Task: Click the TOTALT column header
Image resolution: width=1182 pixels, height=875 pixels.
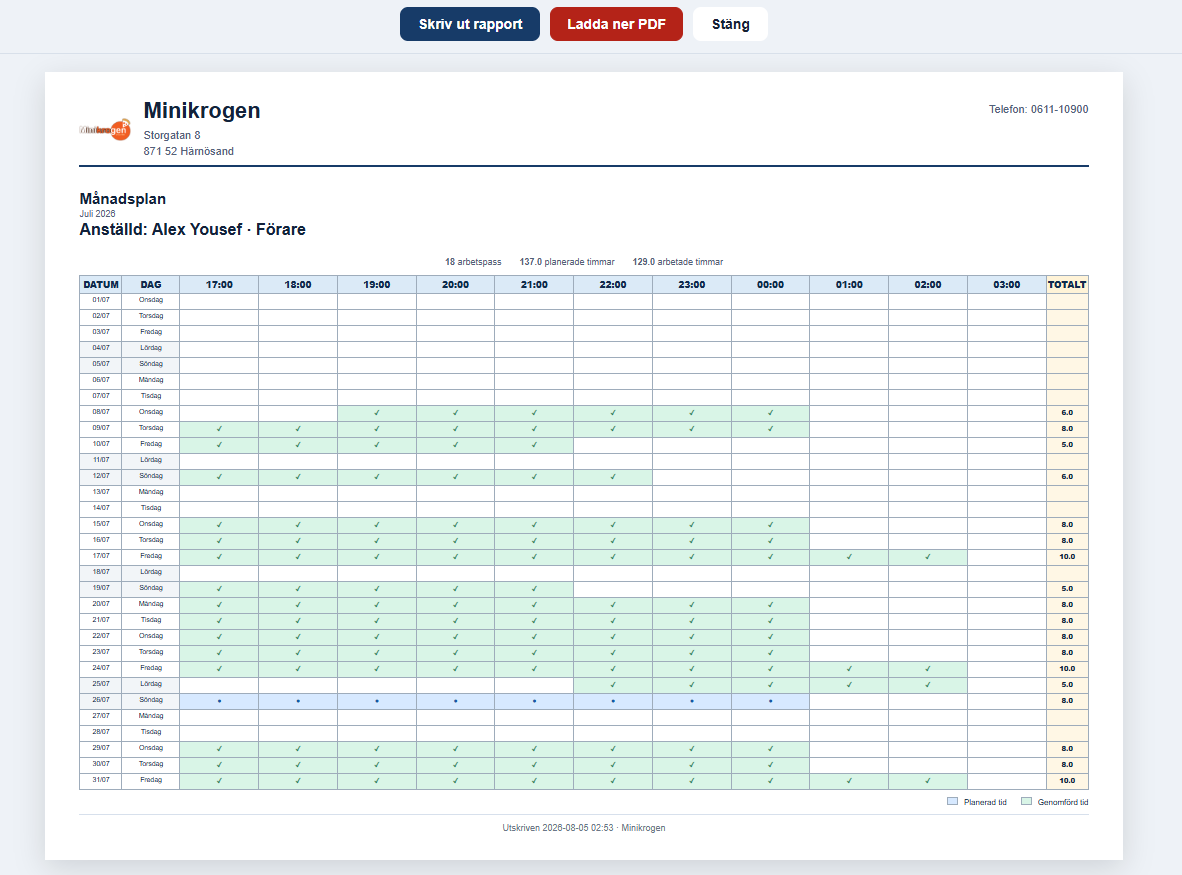Action: [1067, 284]
